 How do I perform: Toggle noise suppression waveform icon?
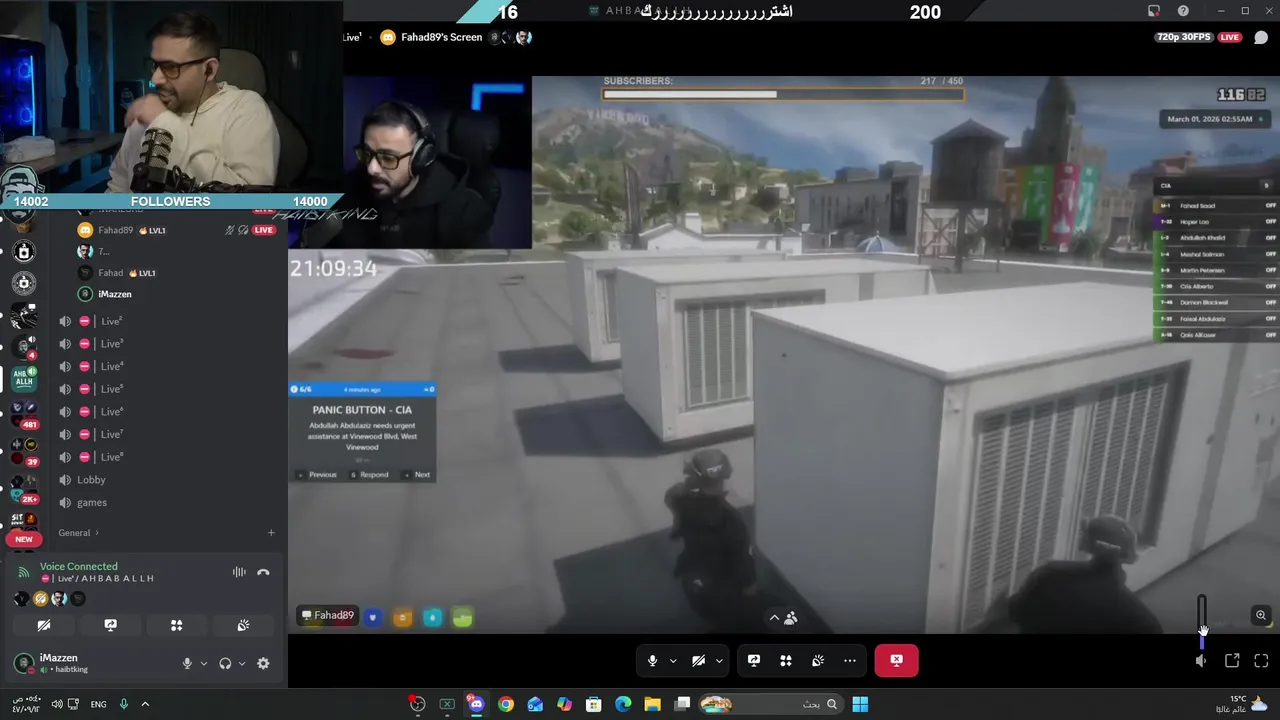239,572
